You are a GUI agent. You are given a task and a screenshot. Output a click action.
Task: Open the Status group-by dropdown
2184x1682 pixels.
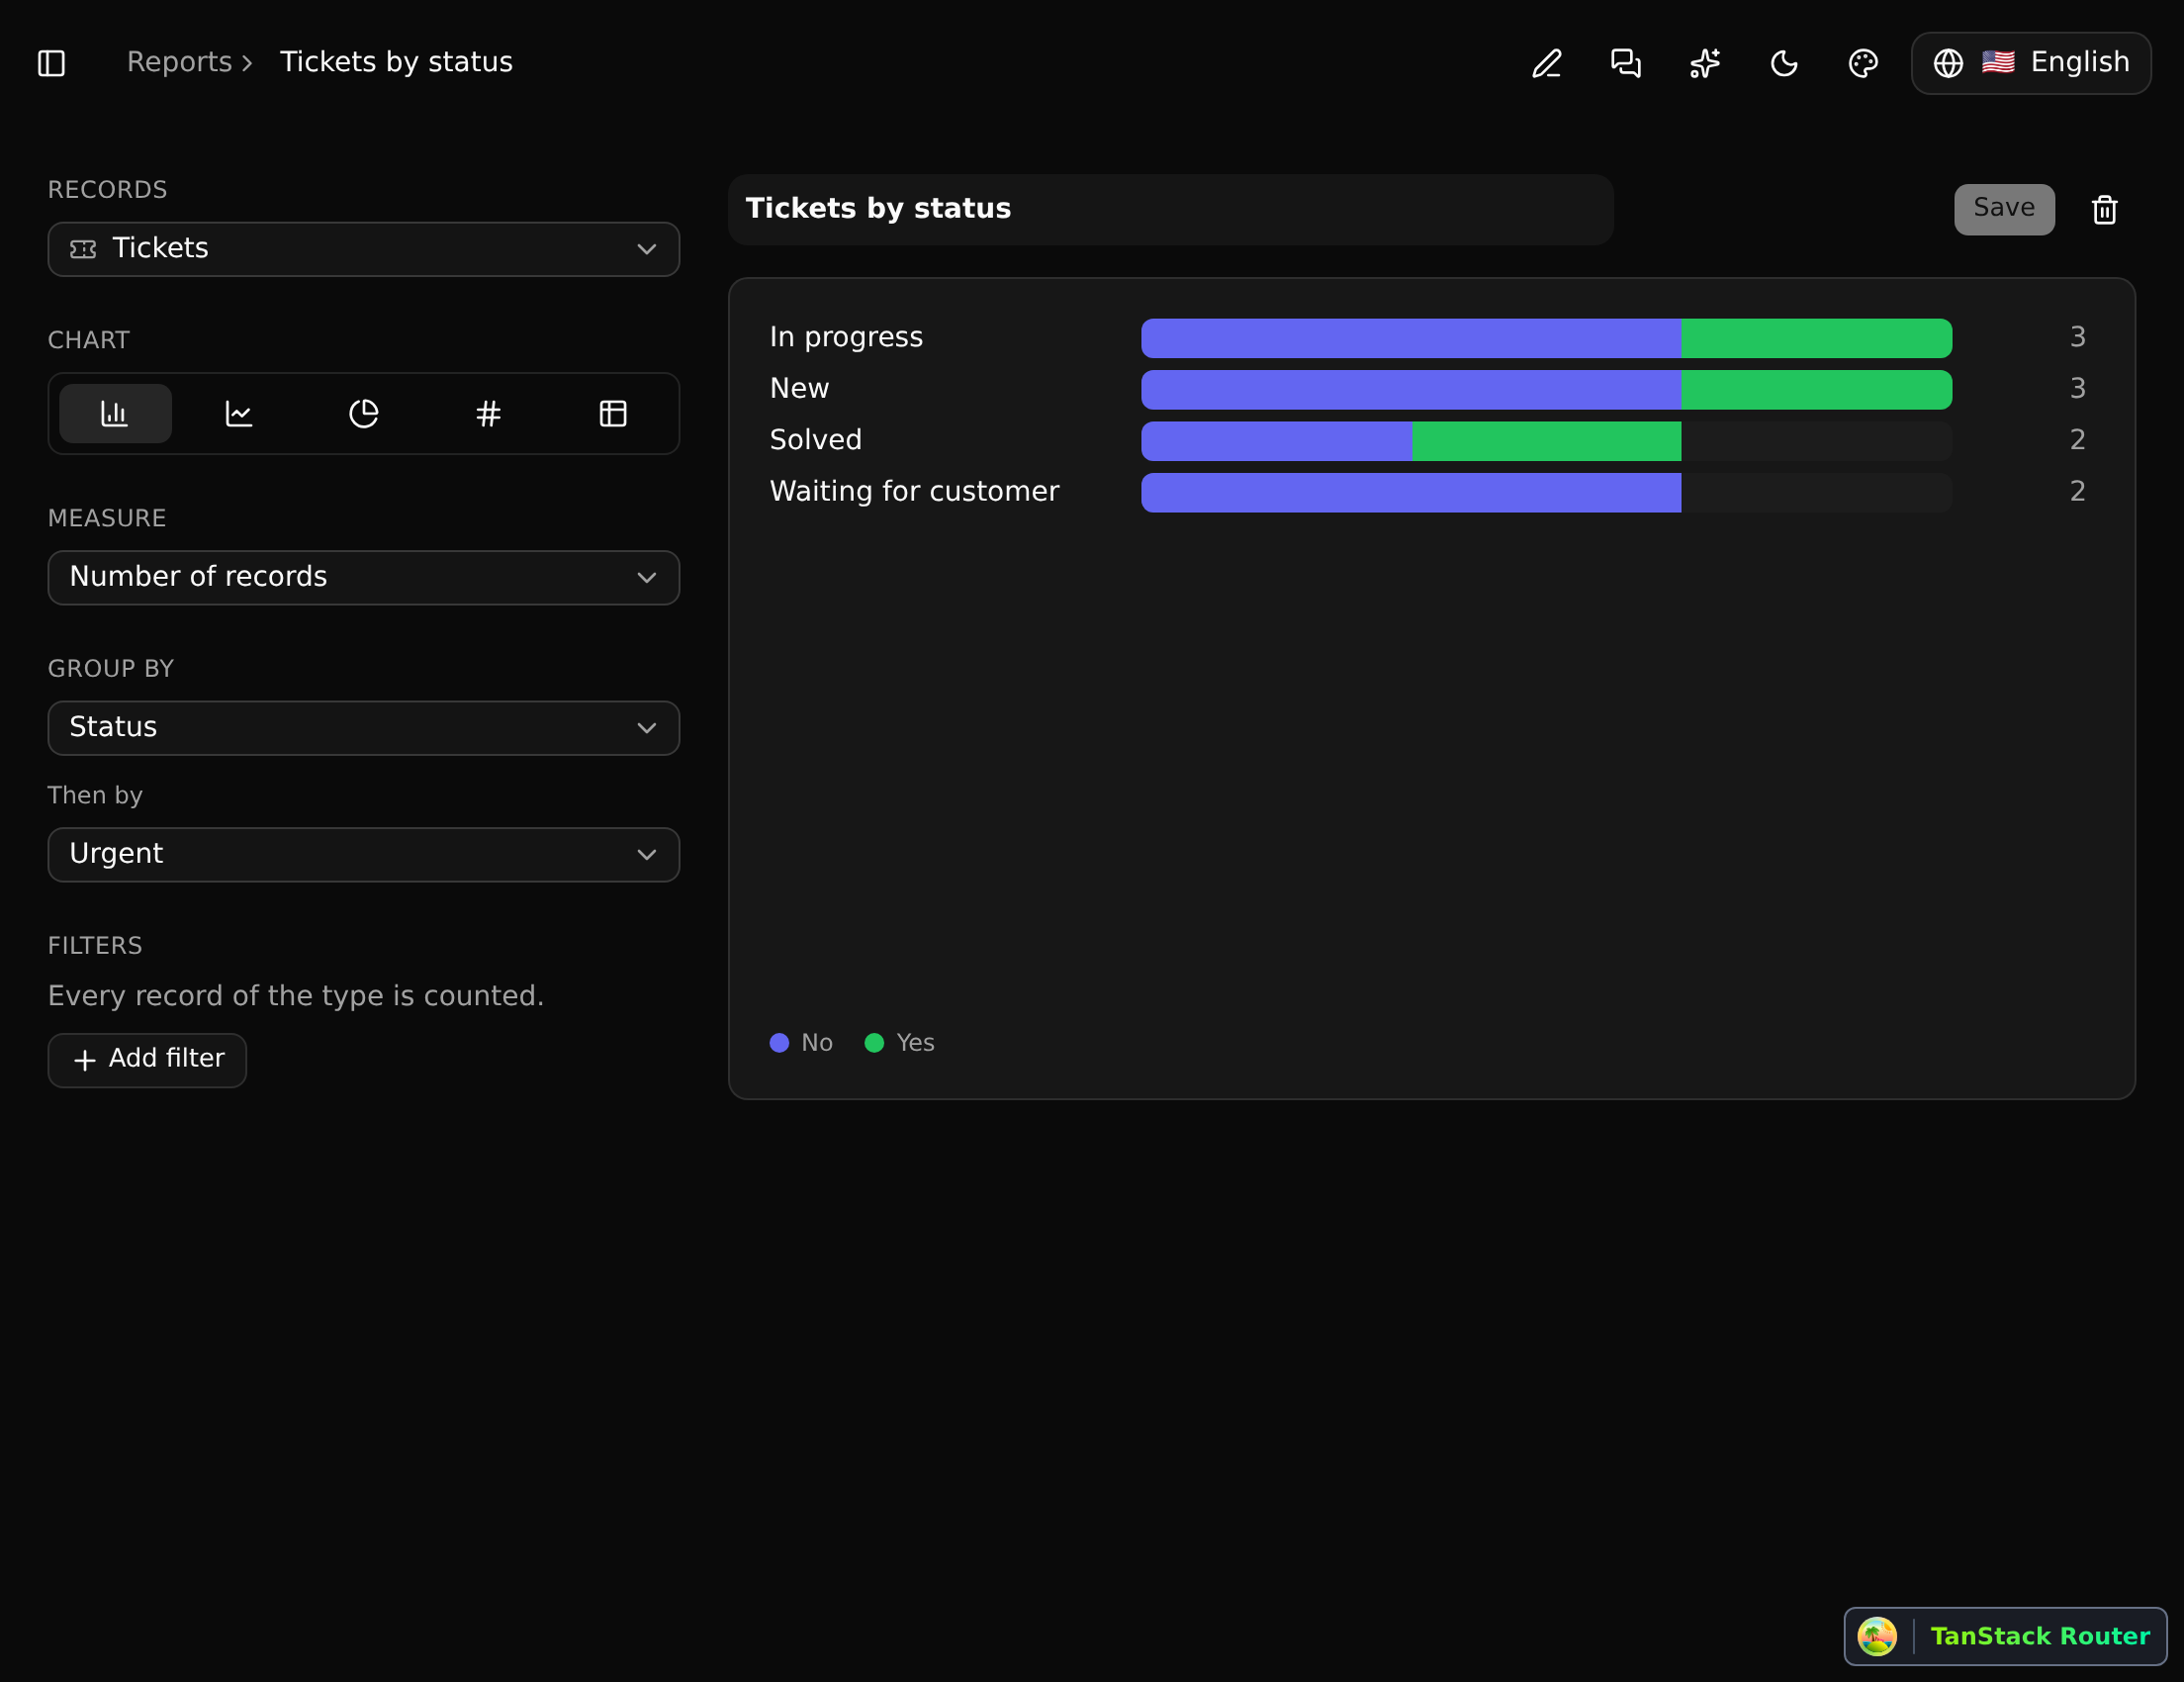pos(364,728)
